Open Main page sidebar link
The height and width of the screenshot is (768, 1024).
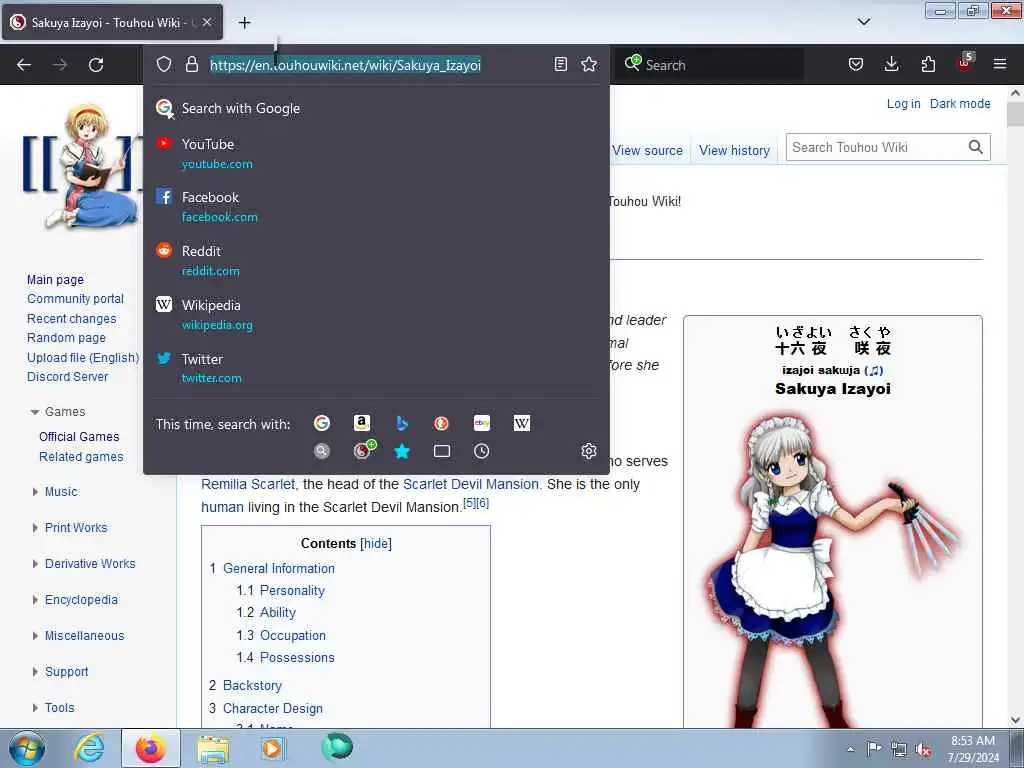56,280
